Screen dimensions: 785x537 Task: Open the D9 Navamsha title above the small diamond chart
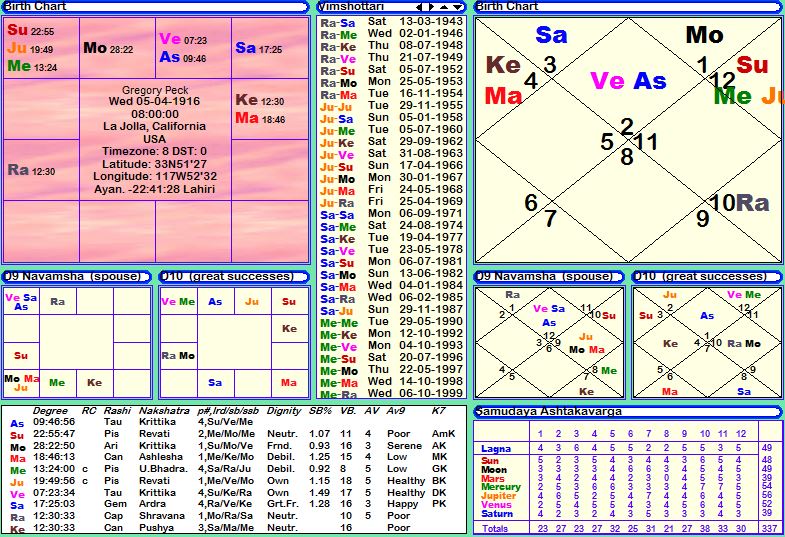click(549, 276)
